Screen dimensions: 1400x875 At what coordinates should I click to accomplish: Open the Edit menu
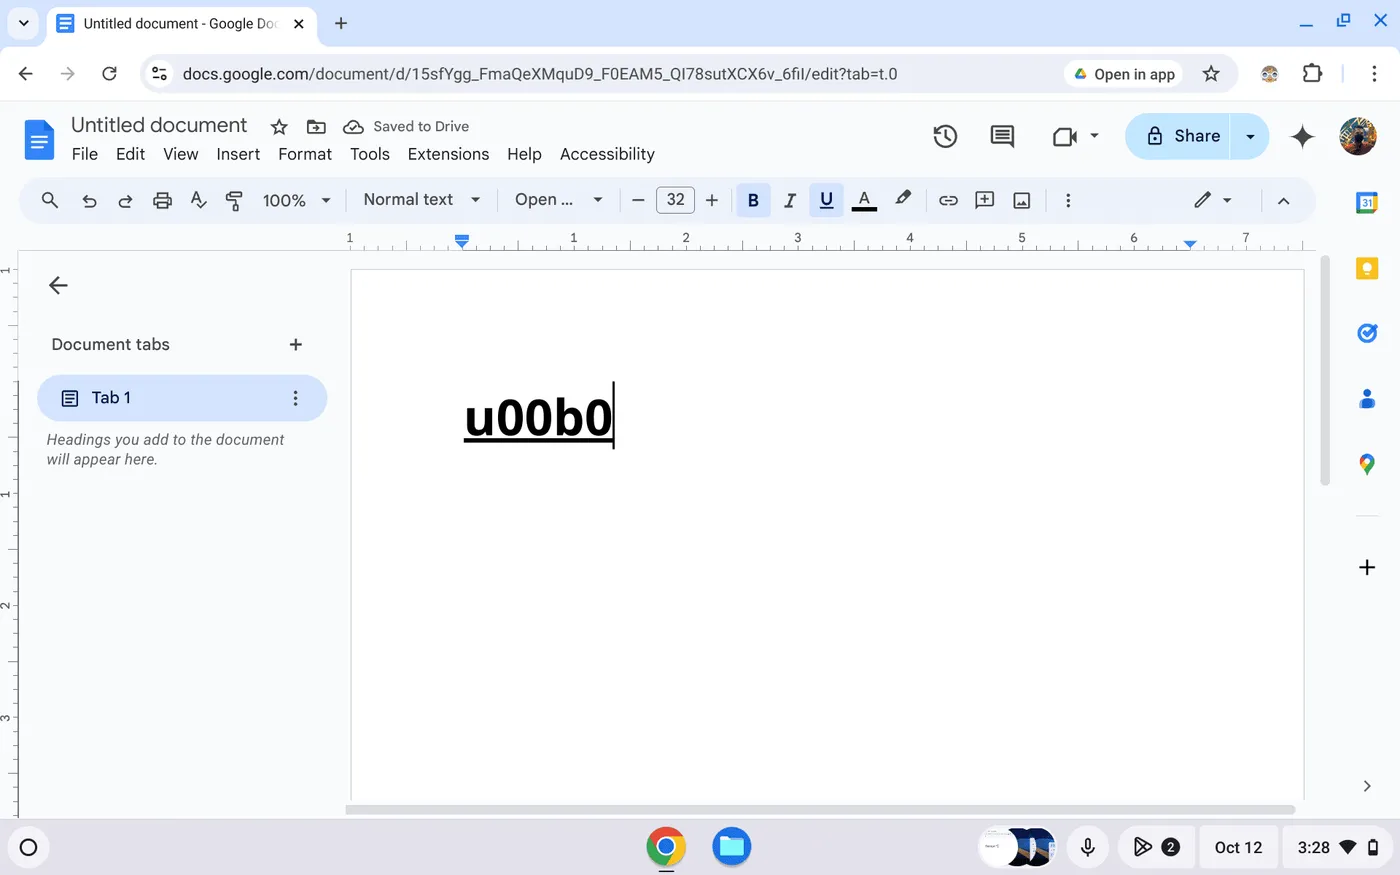130,154
